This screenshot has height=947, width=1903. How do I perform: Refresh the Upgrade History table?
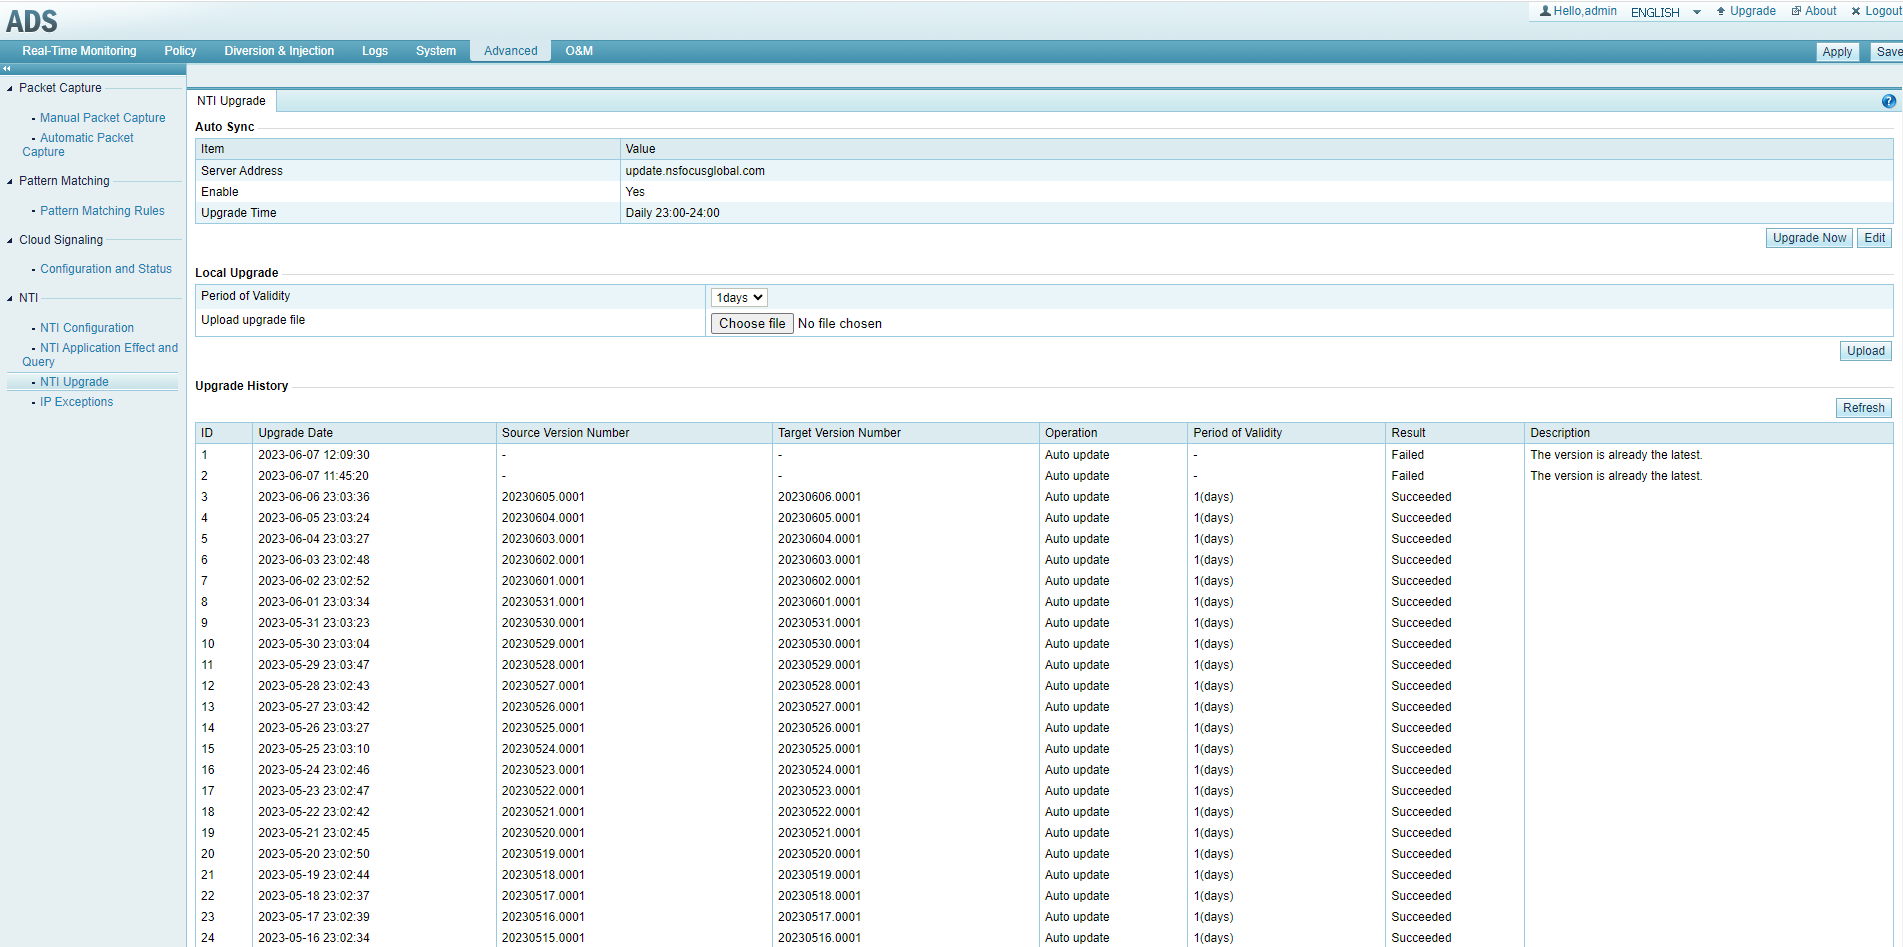pos(1863,408)
